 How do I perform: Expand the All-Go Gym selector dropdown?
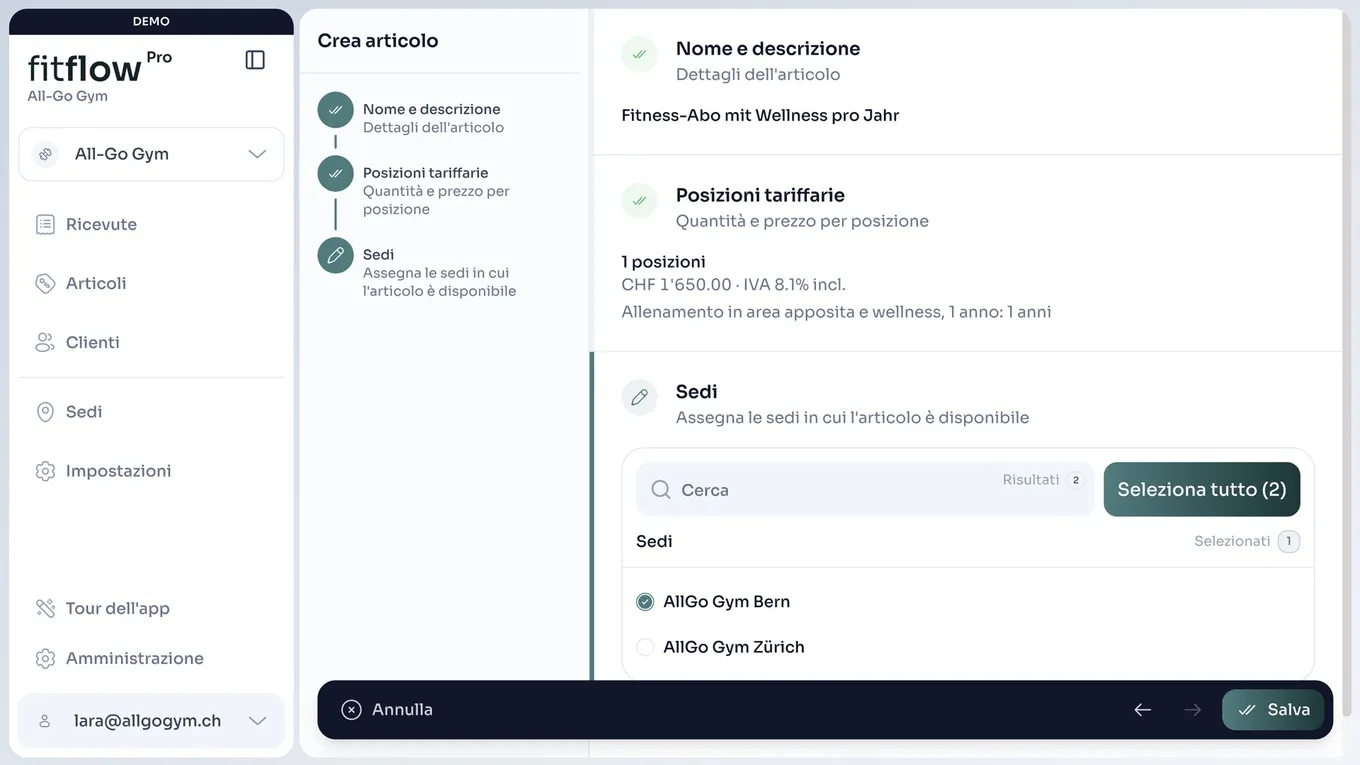(151, 154)
